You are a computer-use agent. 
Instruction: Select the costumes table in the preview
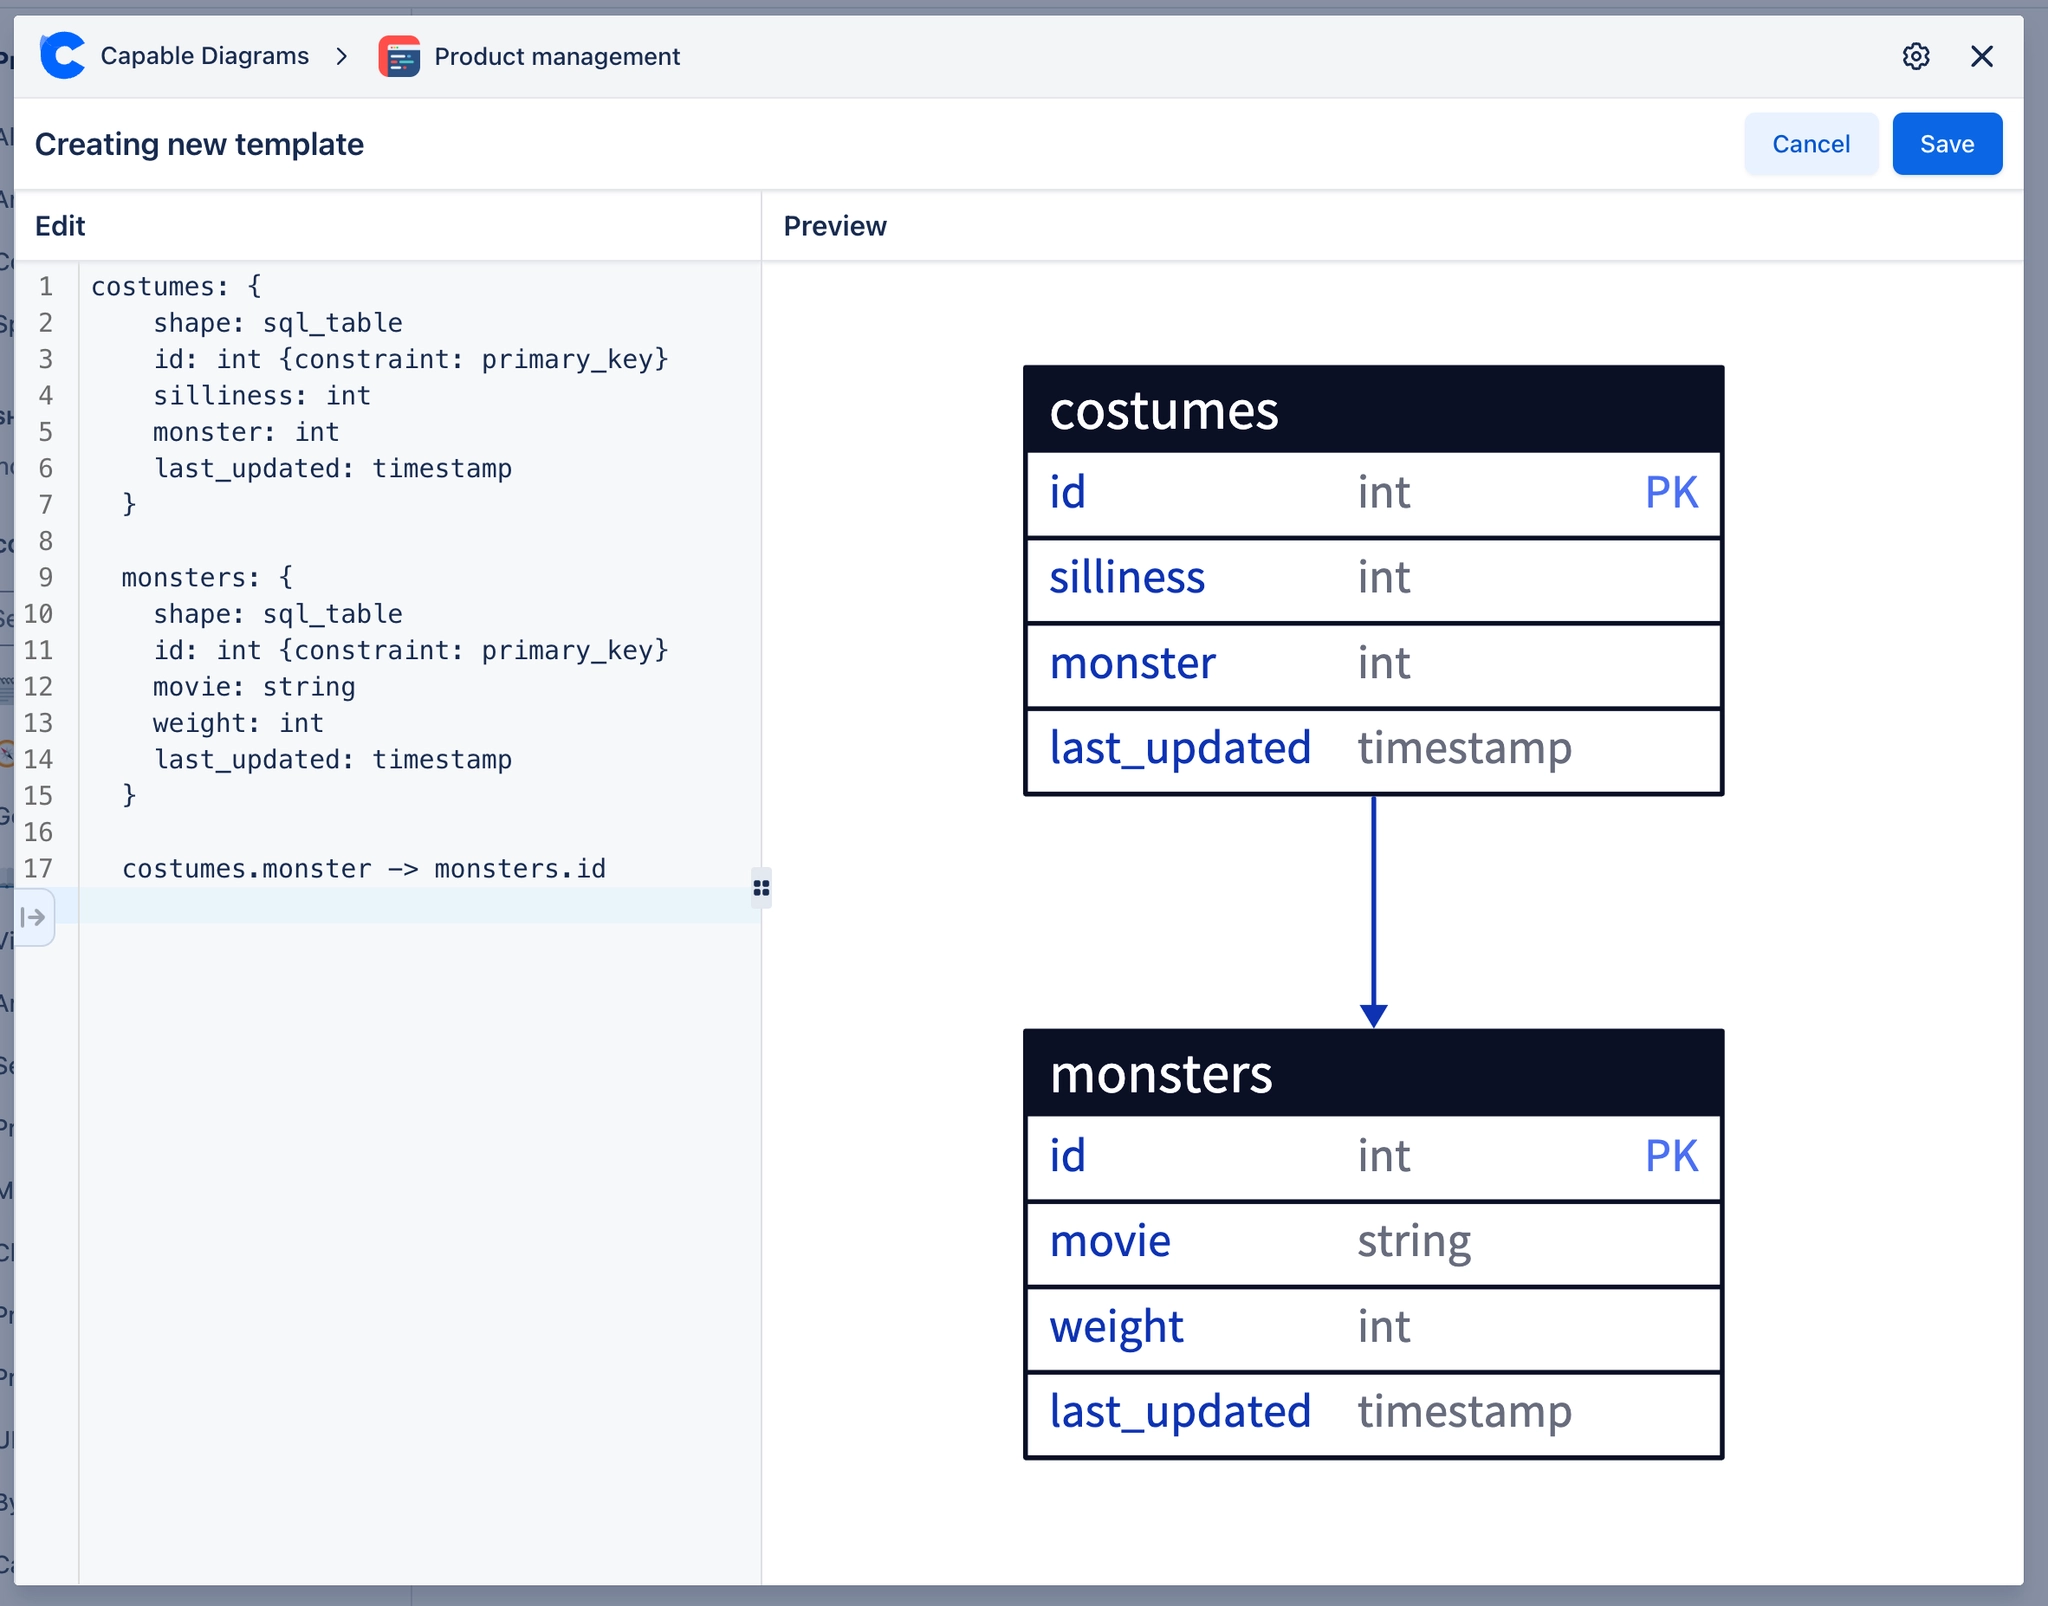click(x=1373, y=410)
